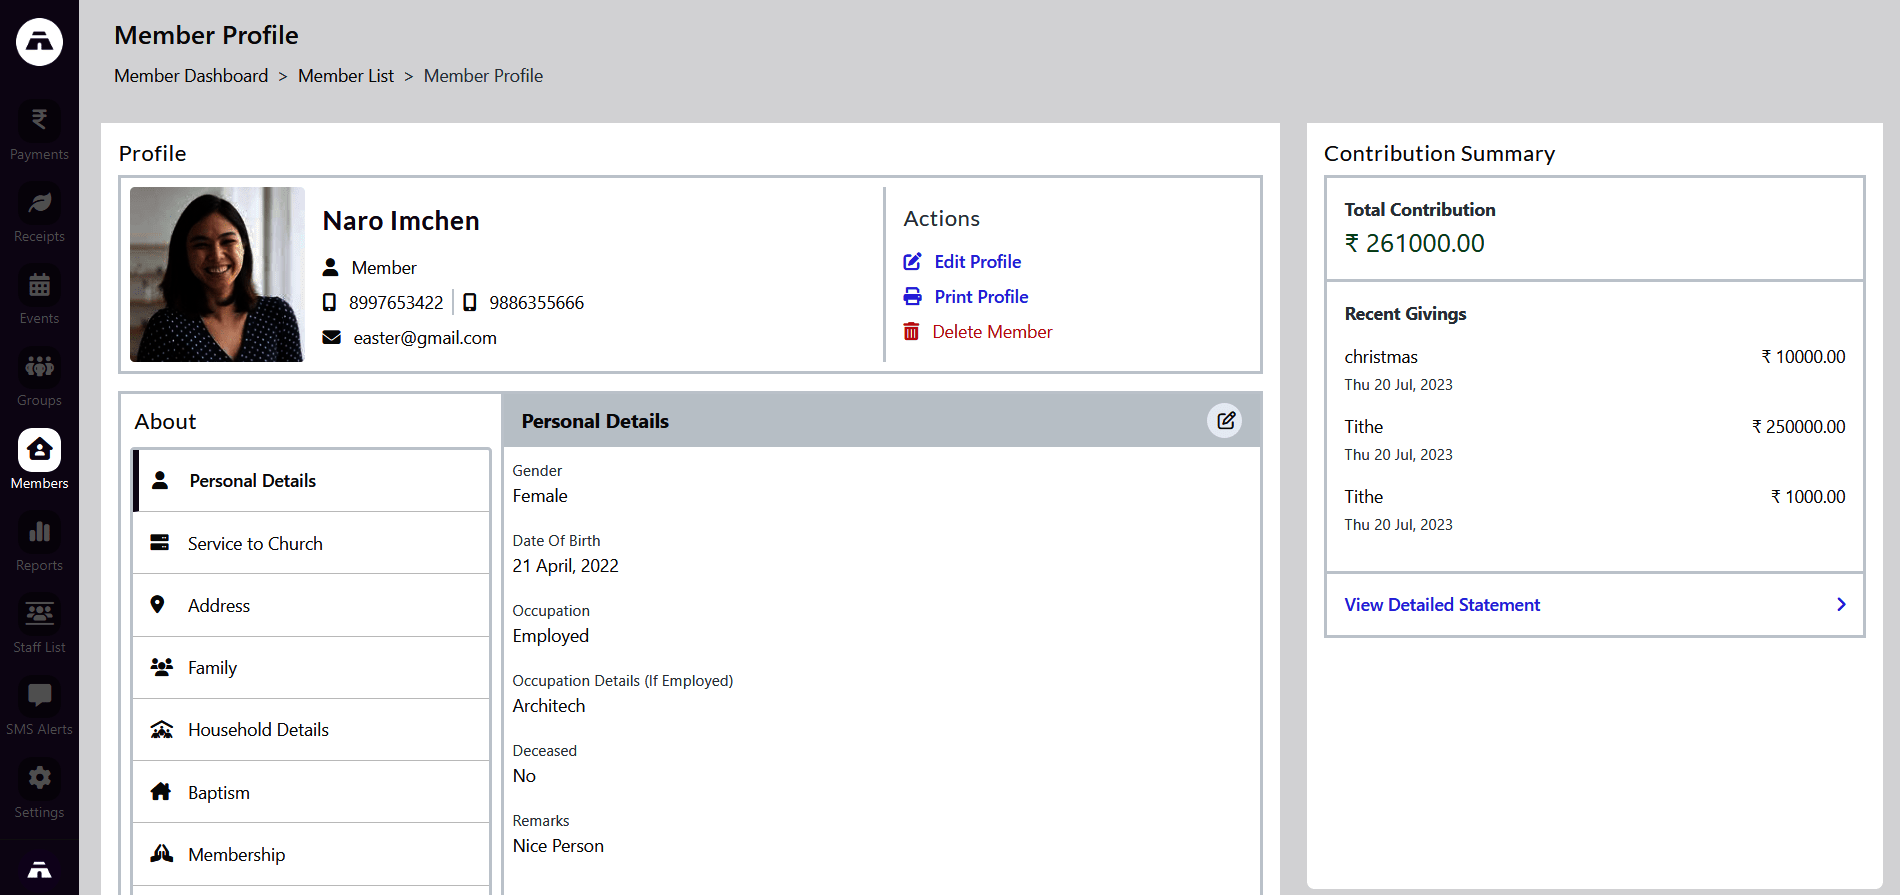Screen dimensions: 1900x895
Task: Open Household Details section
Action: pos(258,730)
